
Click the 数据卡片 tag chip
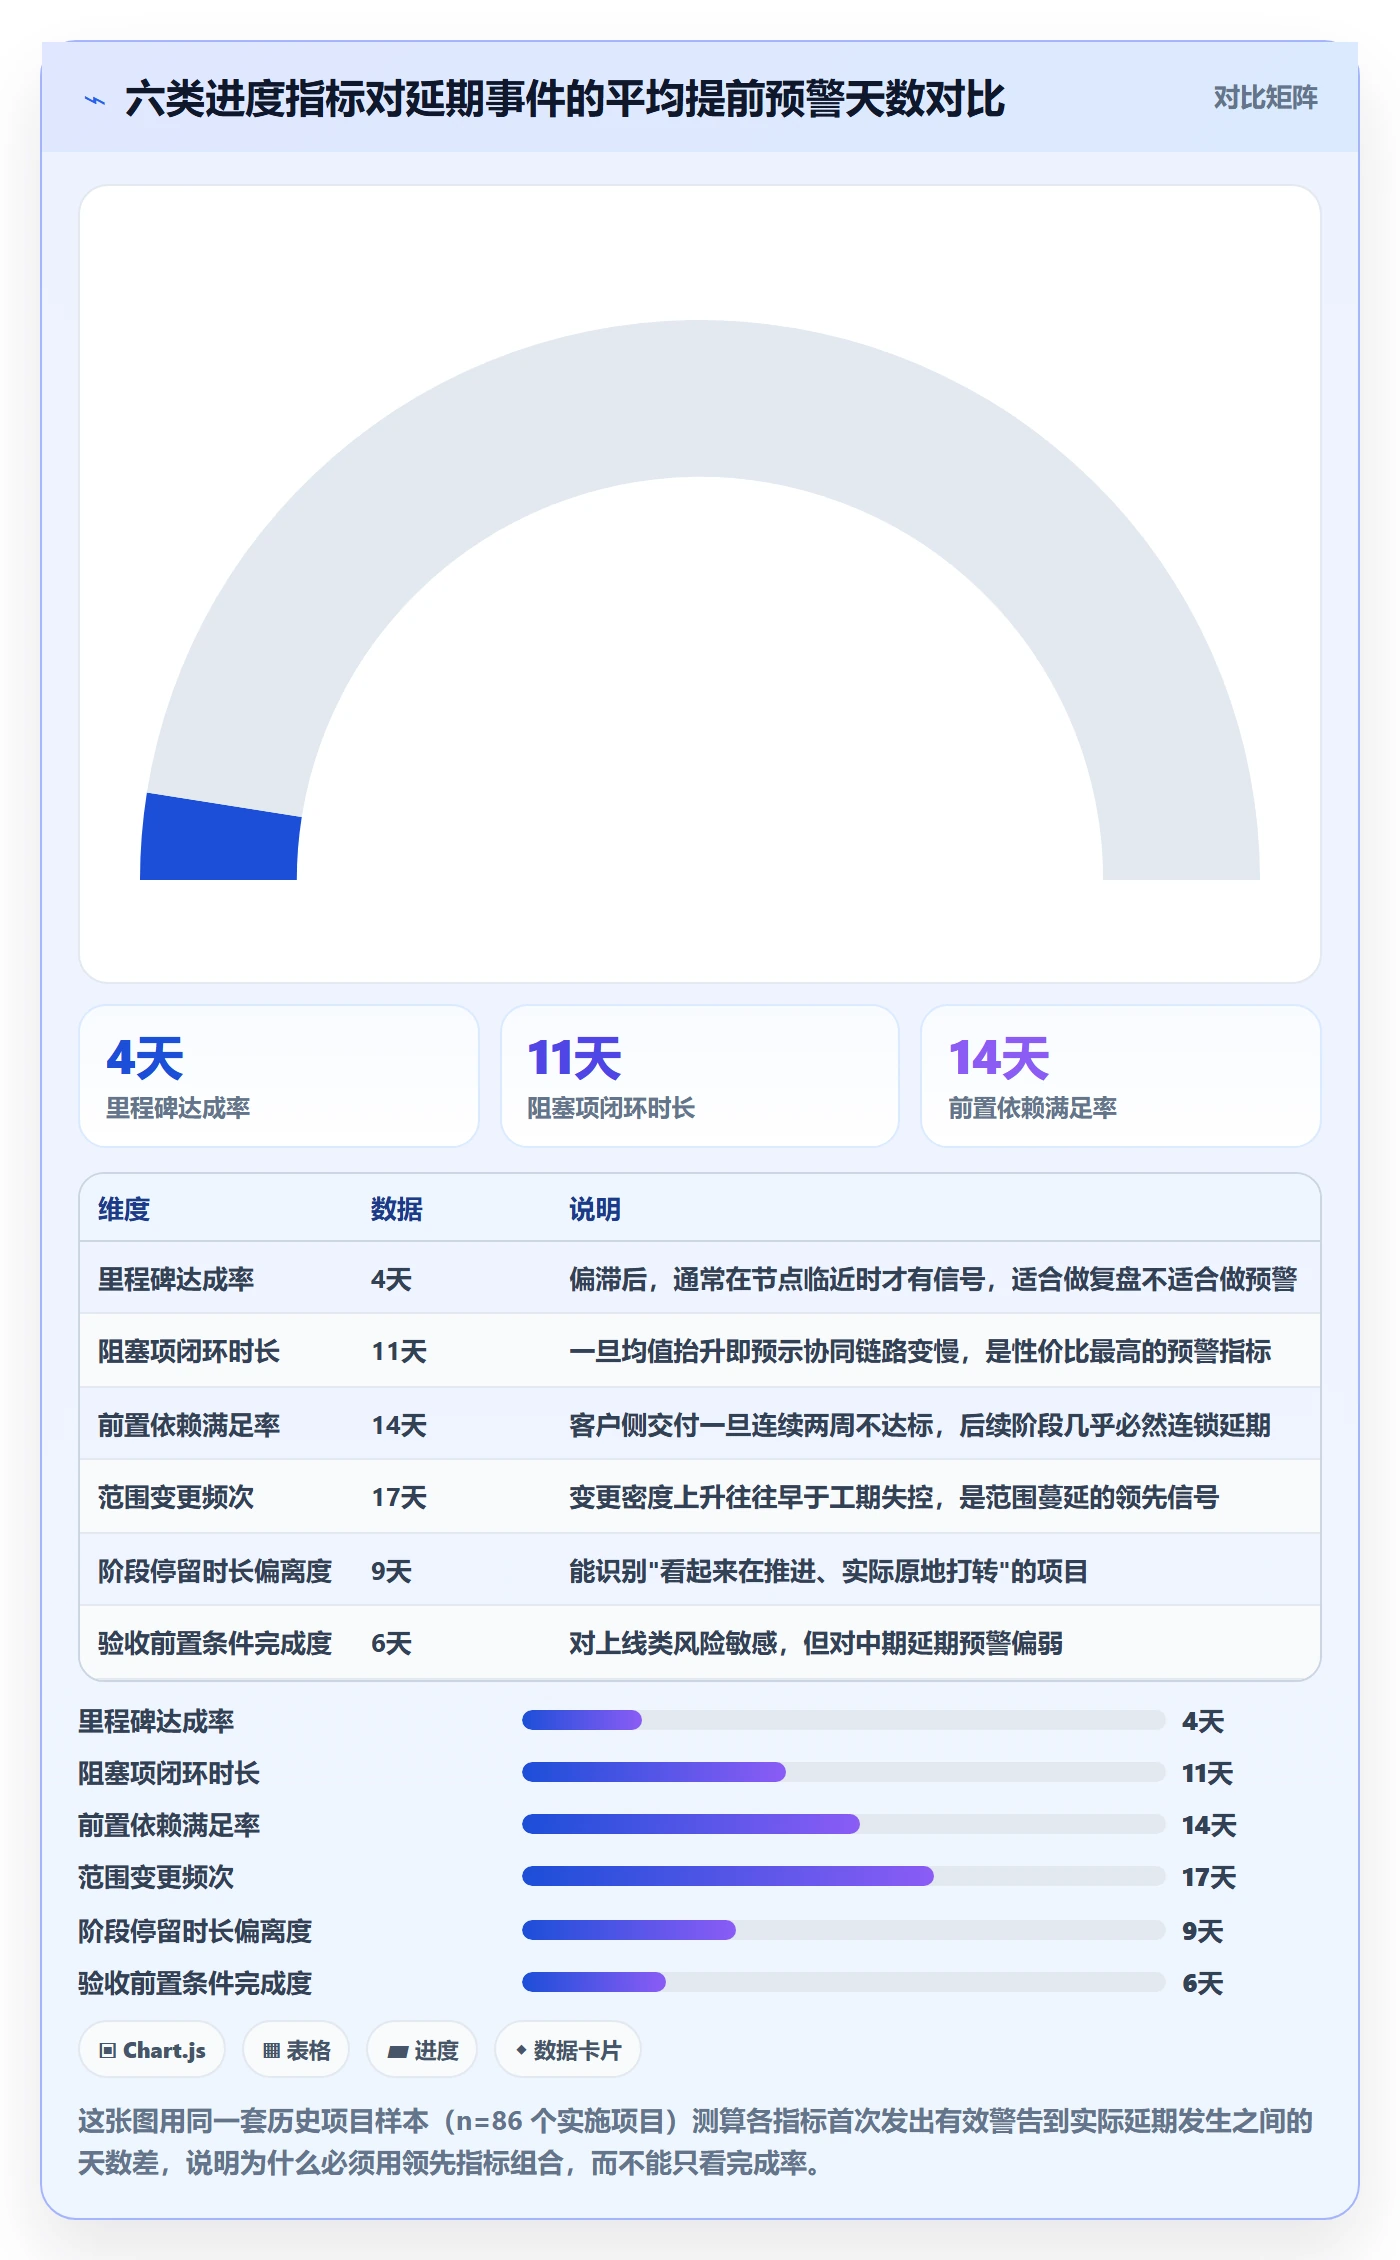coord(568,2050)
